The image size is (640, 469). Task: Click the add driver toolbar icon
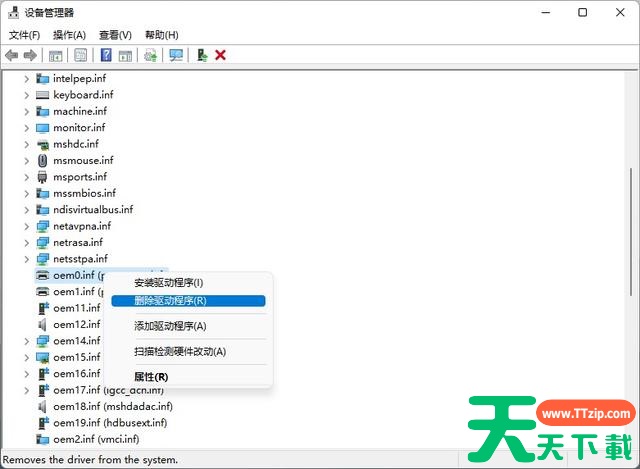pos(202,55)
